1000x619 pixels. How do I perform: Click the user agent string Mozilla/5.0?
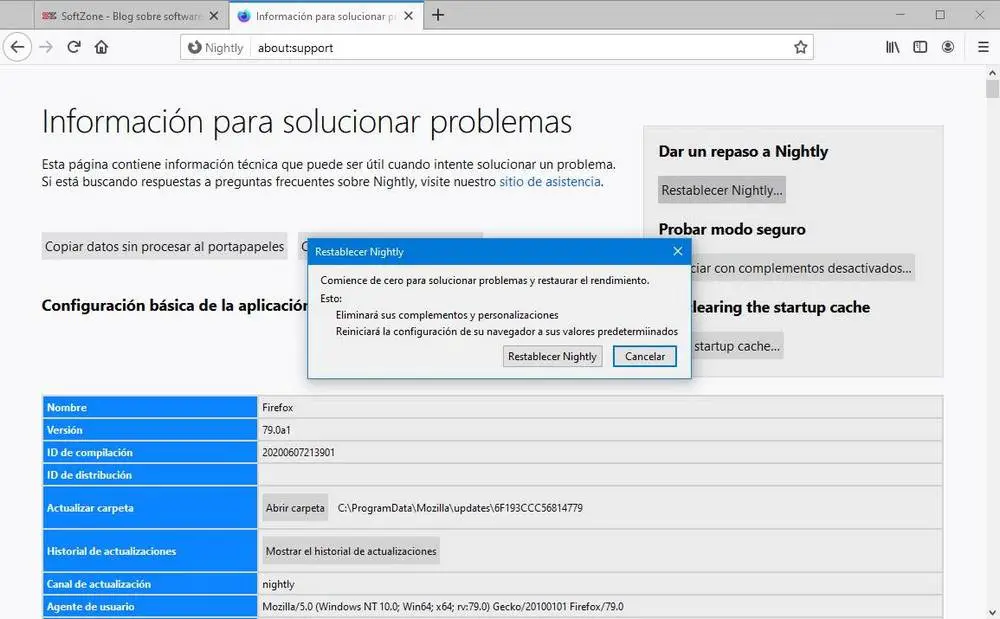(443, 606)
